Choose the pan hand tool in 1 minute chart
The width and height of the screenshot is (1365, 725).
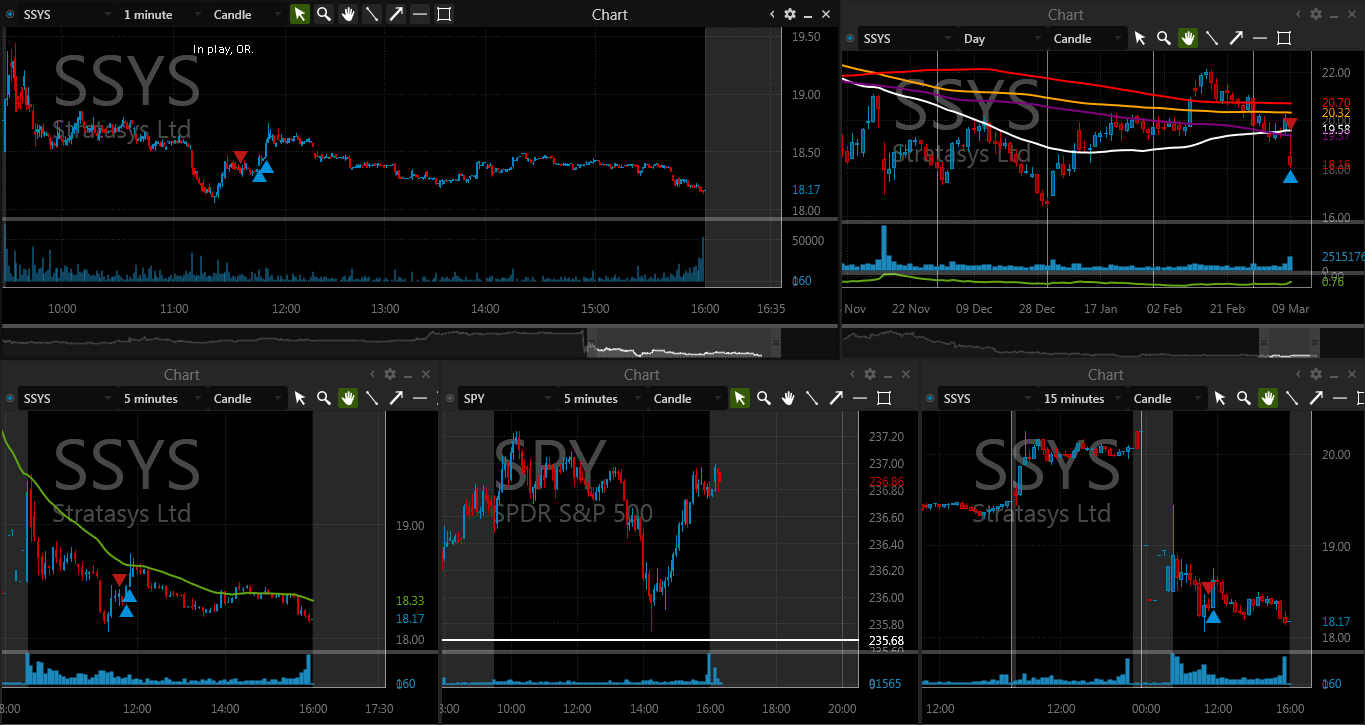point(348,14)
